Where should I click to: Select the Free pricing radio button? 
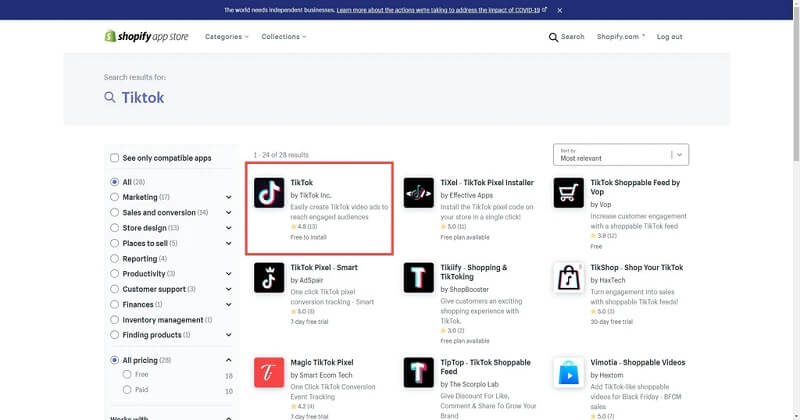pyautogui.click(x=127, y=375)
